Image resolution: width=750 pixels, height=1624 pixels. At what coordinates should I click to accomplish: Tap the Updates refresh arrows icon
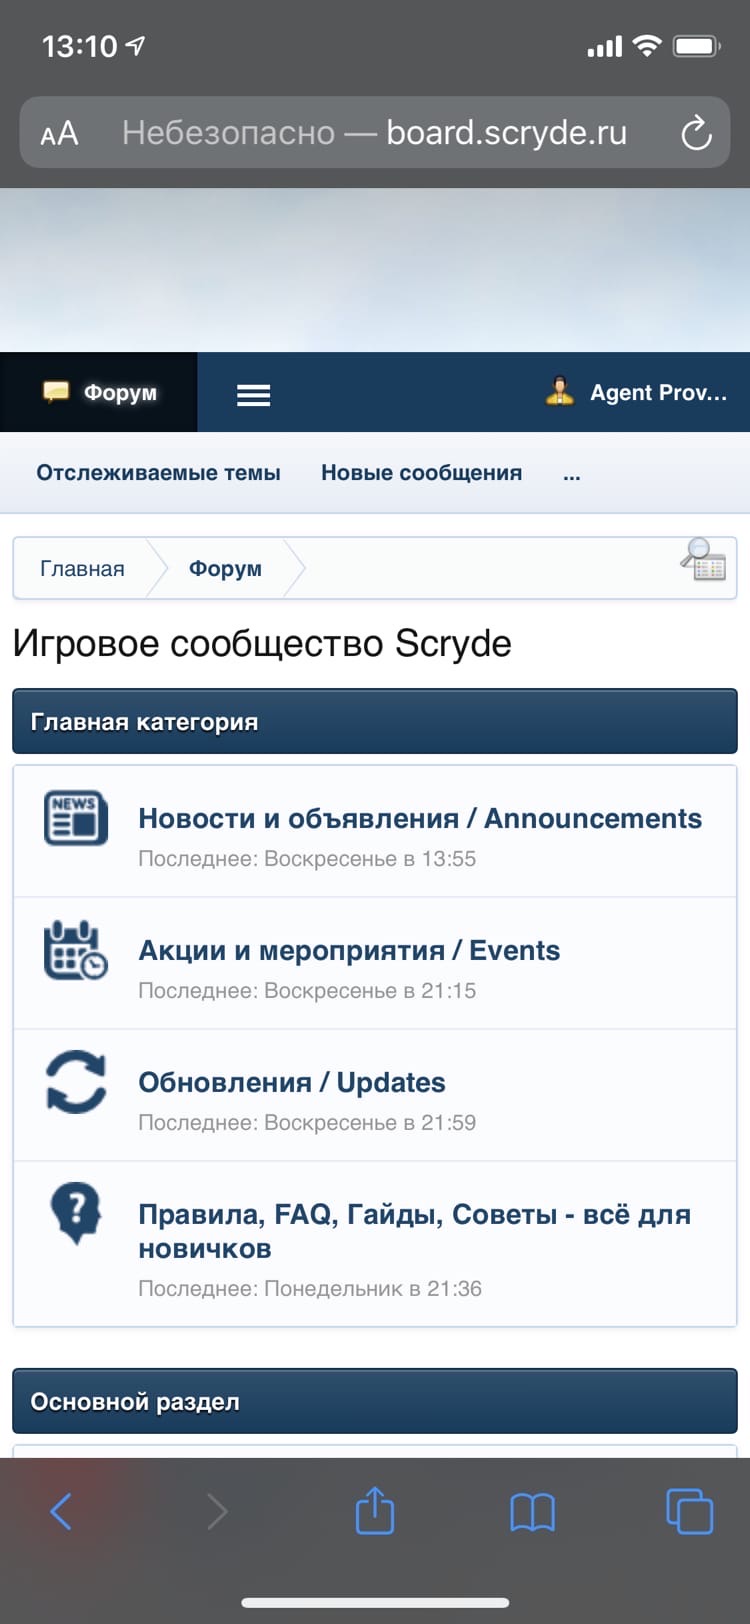pos(76,1081)
